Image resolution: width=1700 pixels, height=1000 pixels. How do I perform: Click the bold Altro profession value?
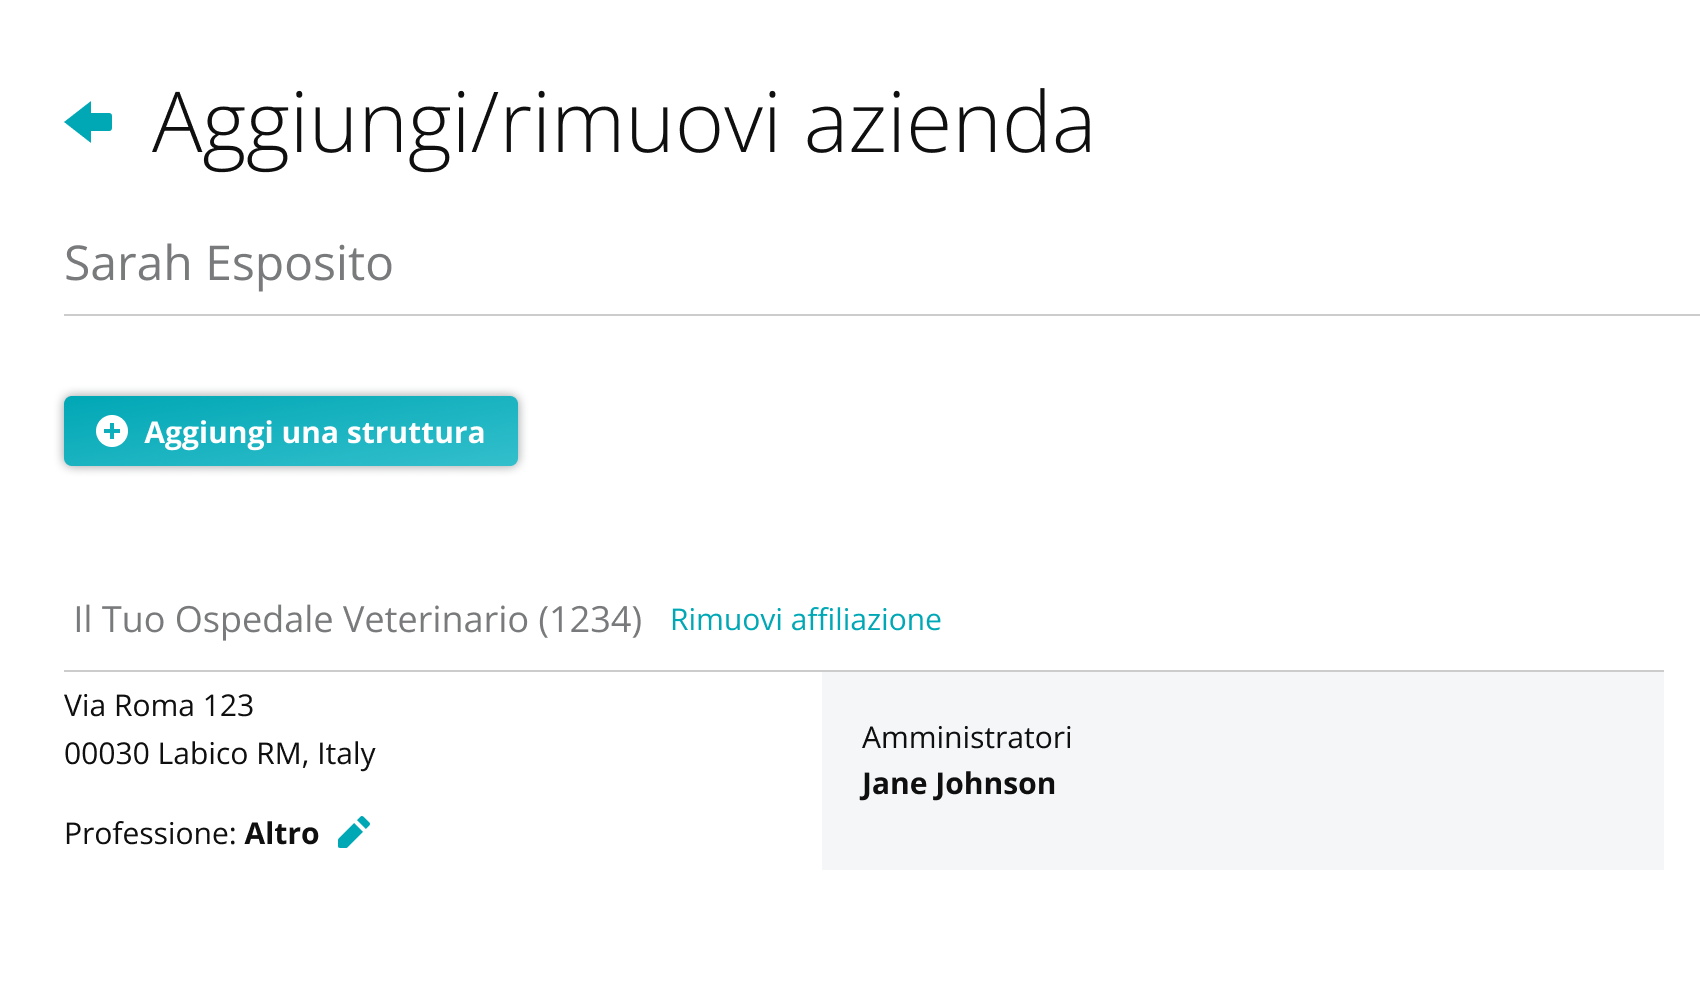282,833
